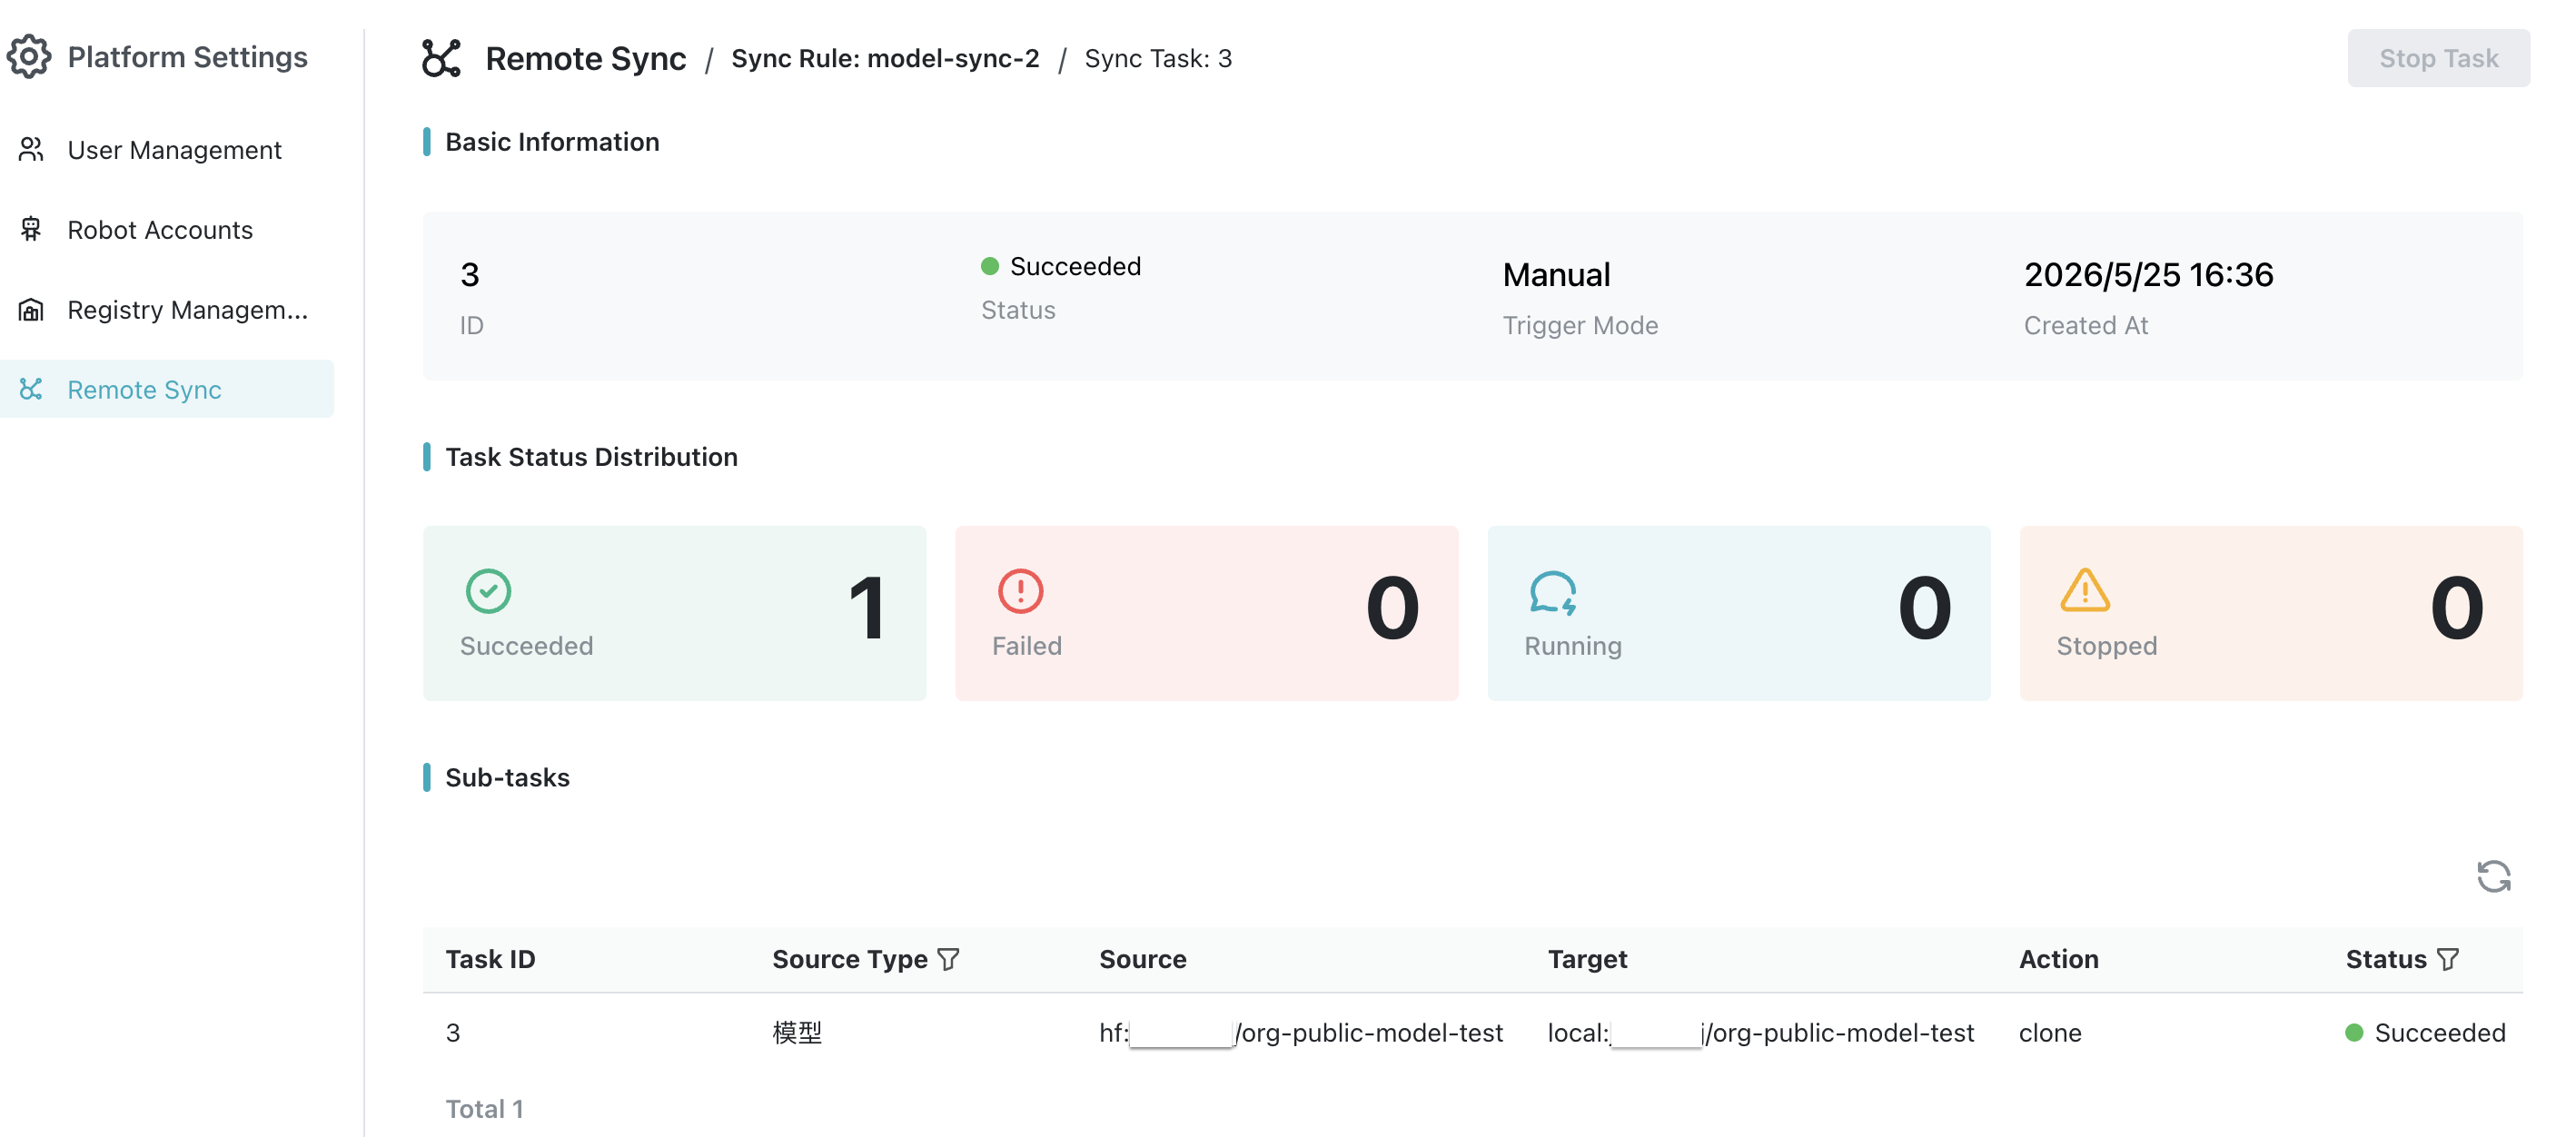Open Robot Accounts in the sidebar
The height and width of the screenshot is (1137, 2576).
coord(167,230)
